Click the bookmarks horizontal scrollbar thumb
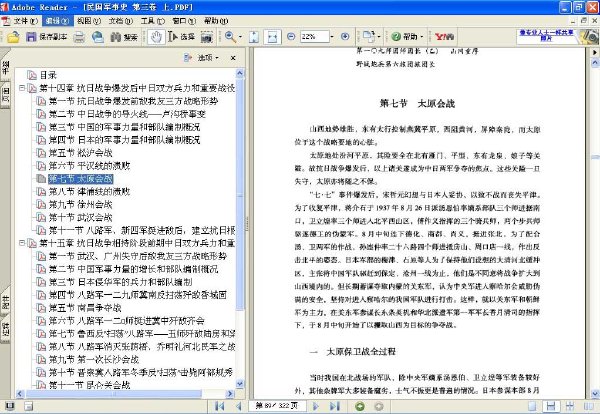The width and height of the screenshot is (600, 414). 114,394
